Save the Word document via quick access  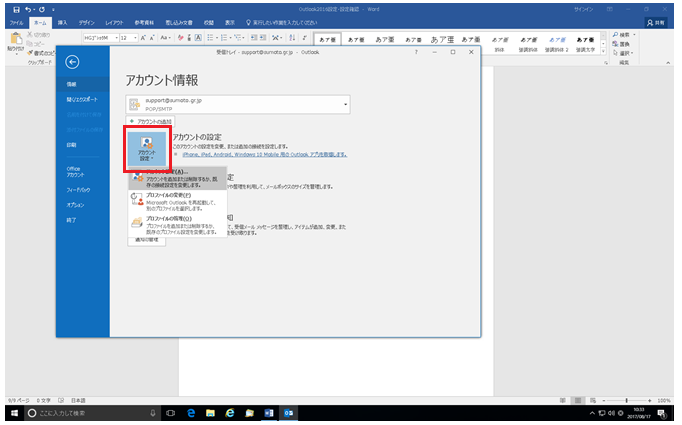(x=16, y=9)
